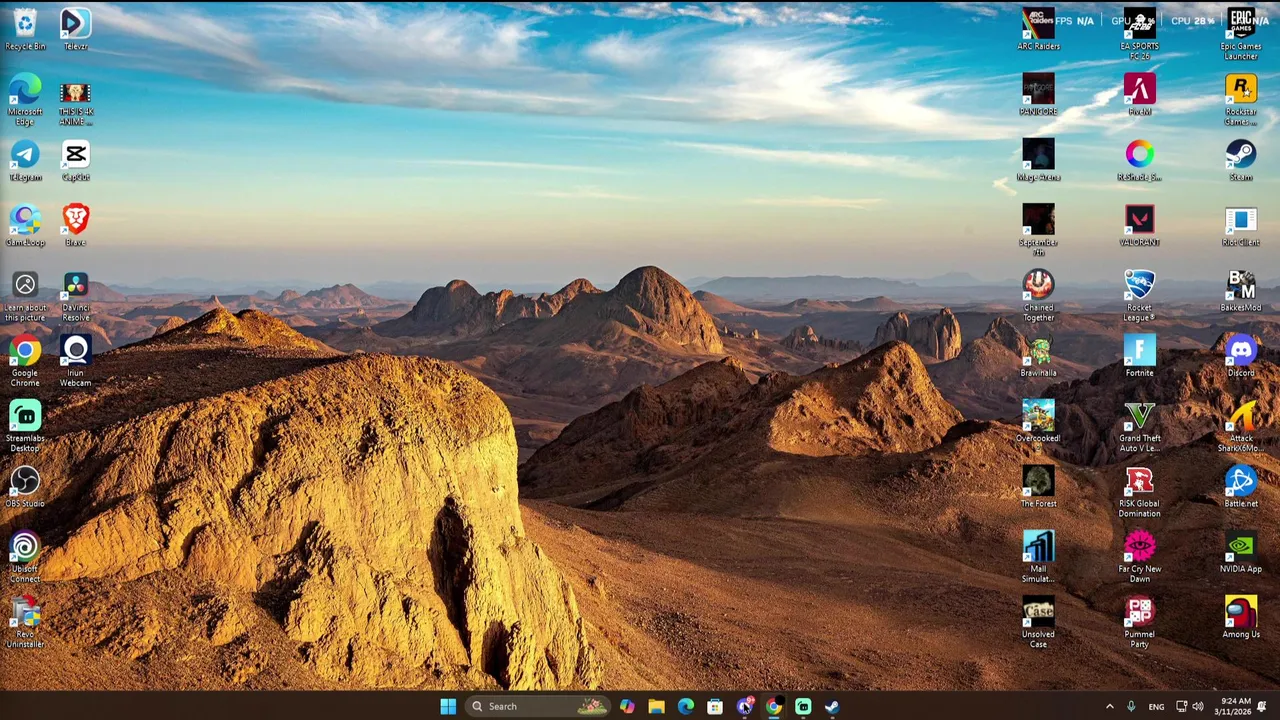Select the Telegram desktop shortcut

[x=25, y=160]
